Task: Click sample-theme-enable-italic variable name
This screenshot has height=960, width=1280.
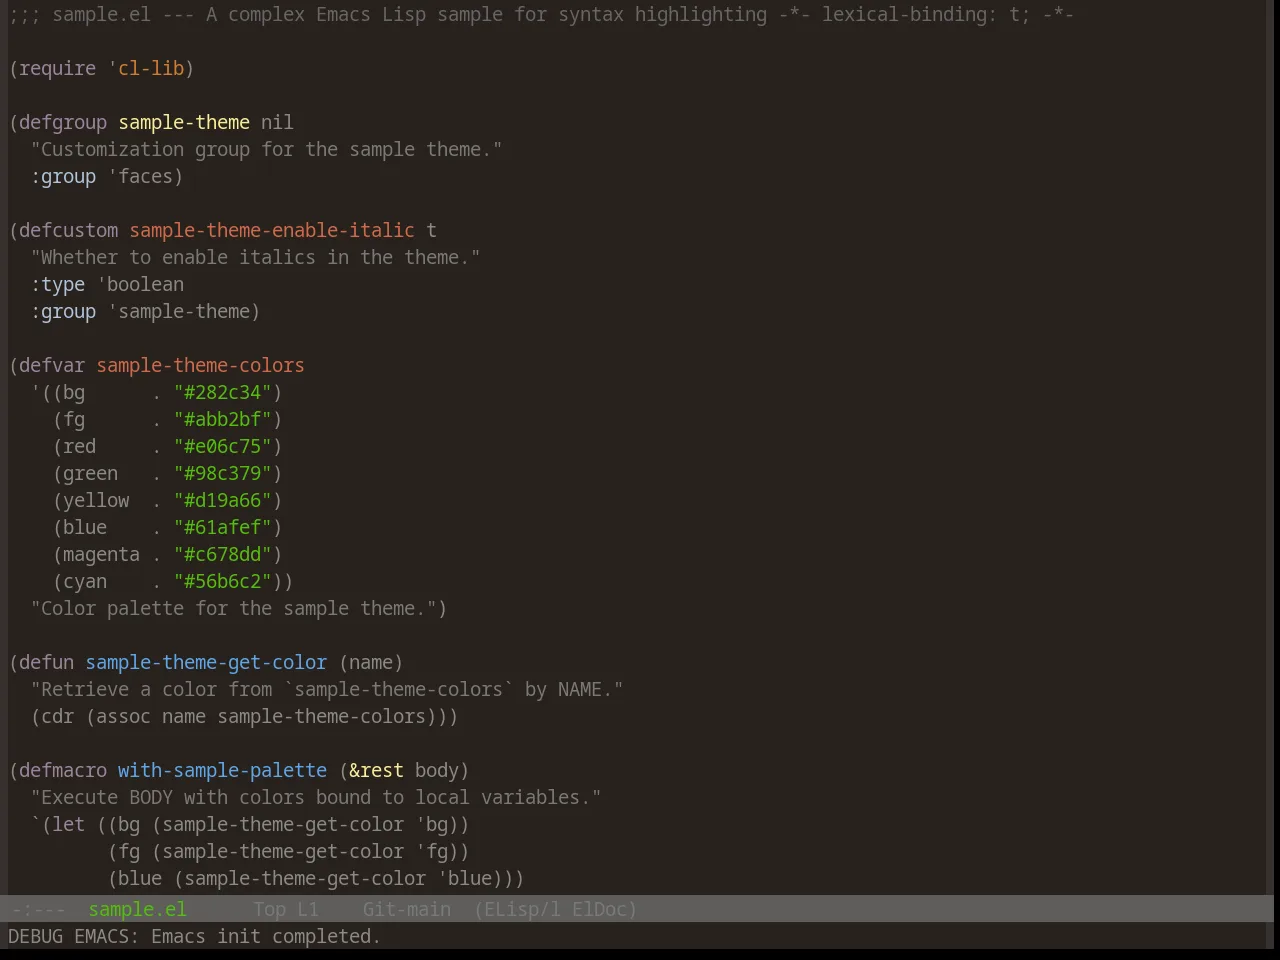Action: [272, 230]
